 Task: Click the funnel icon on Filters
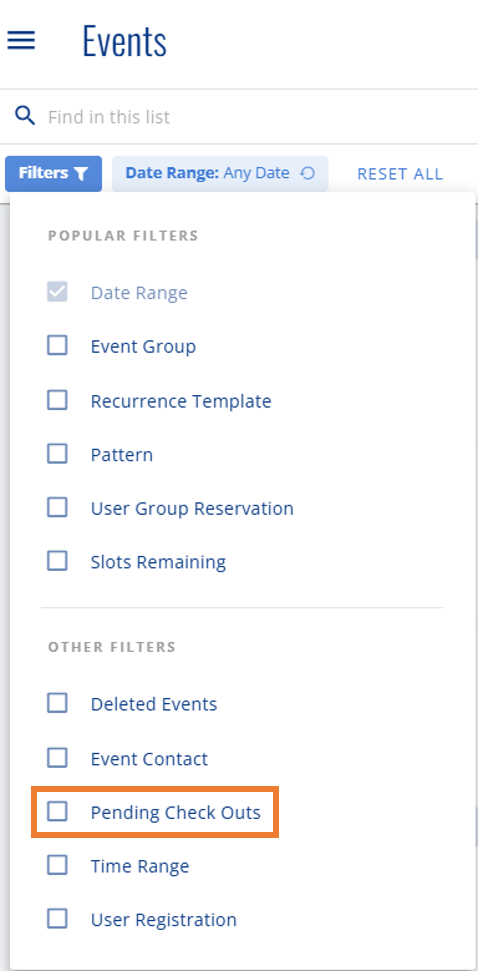pyautogui.click(x=81, y=174)
